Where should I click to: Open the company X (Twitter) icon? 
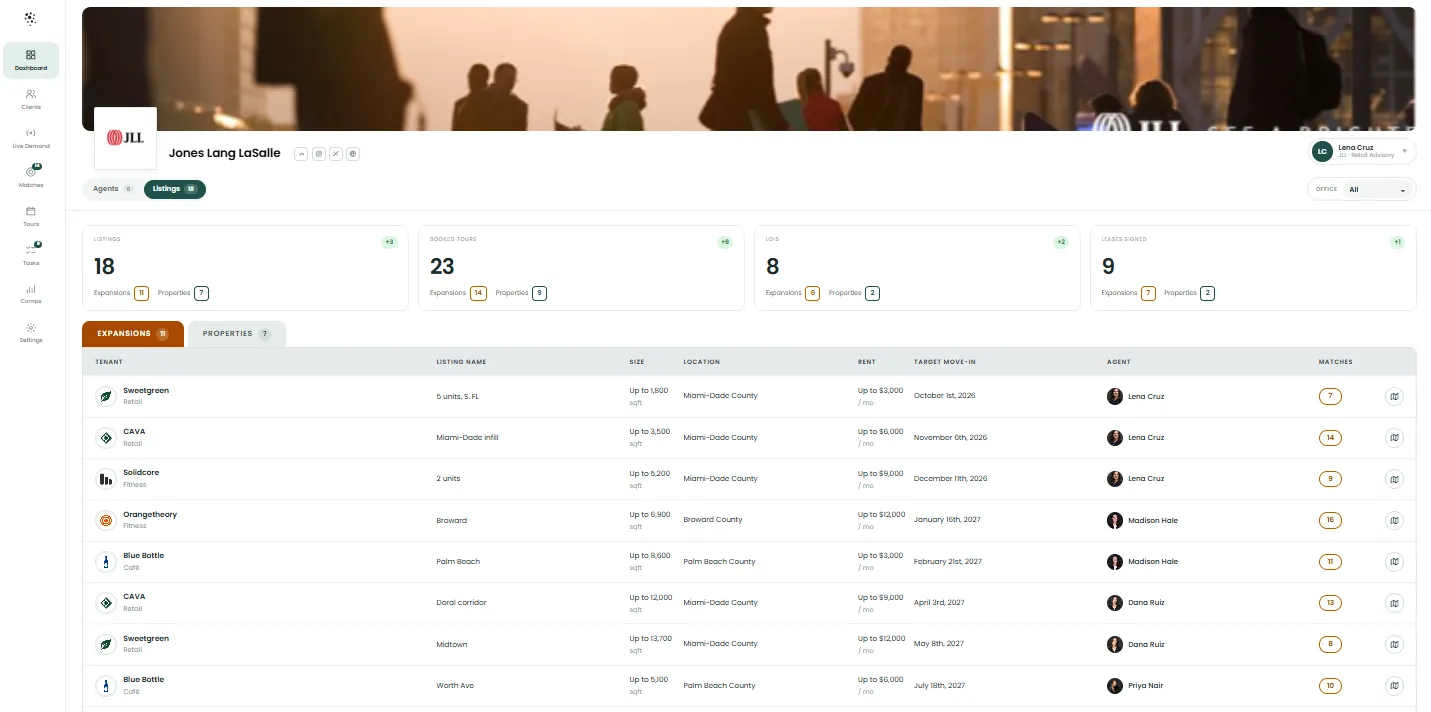click(x=336, y=154)
